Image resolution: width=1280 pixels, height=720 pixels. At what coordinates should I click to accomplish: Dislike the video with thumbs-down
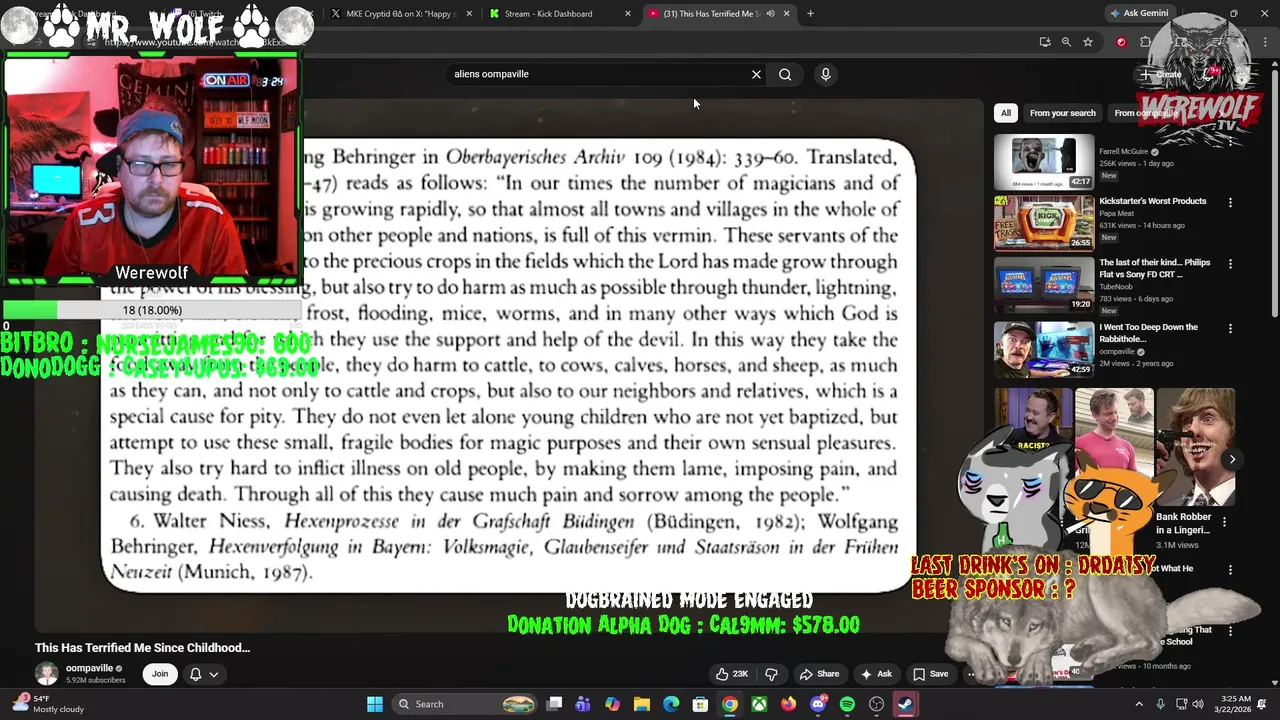(x=771, y=674)
